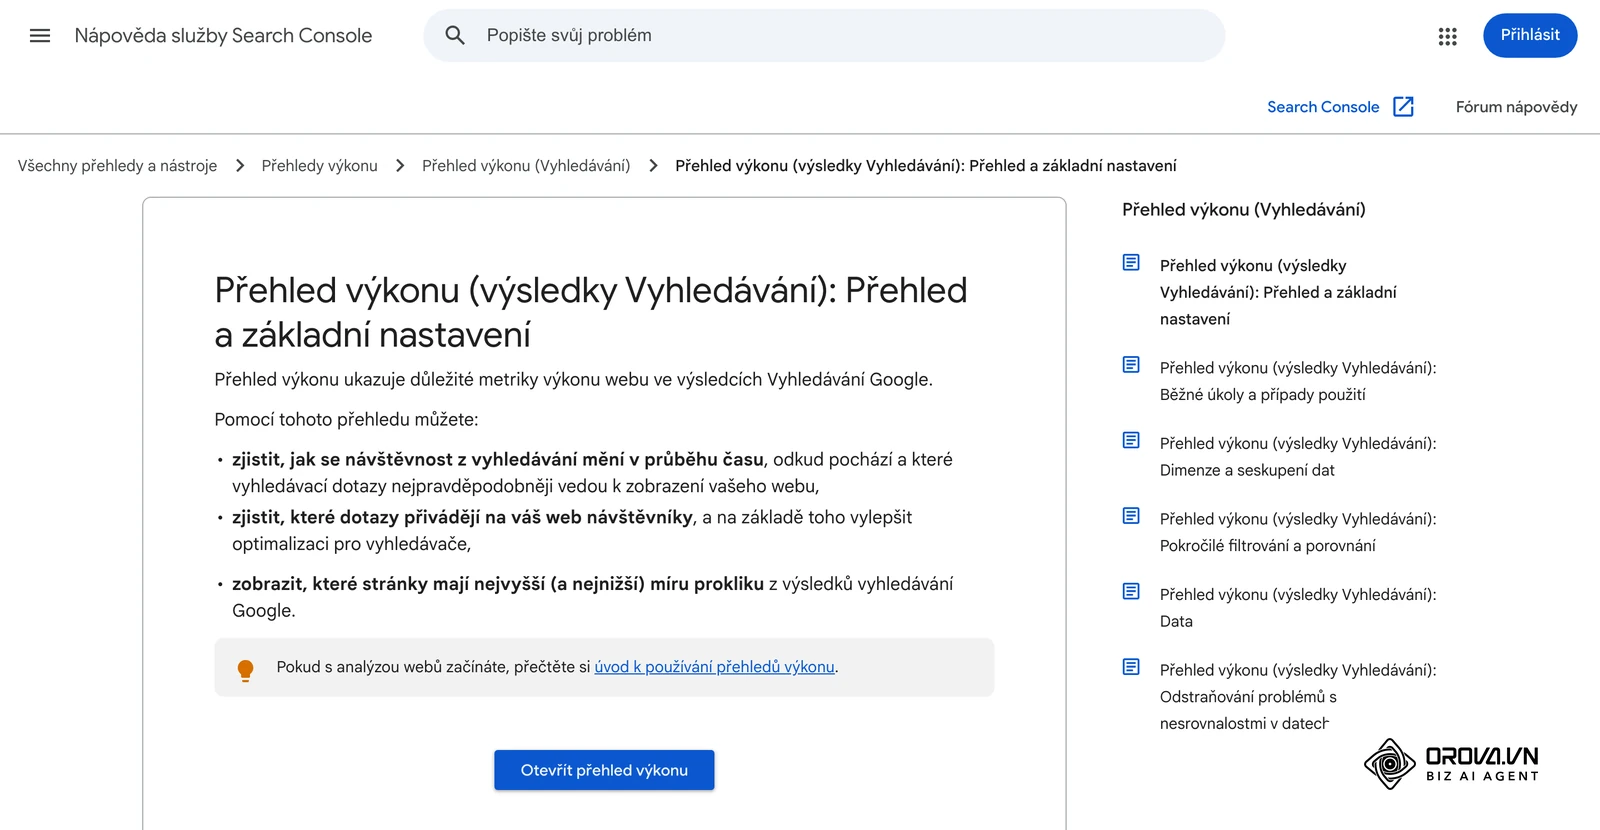Click the main article heading text

[590, 312]
